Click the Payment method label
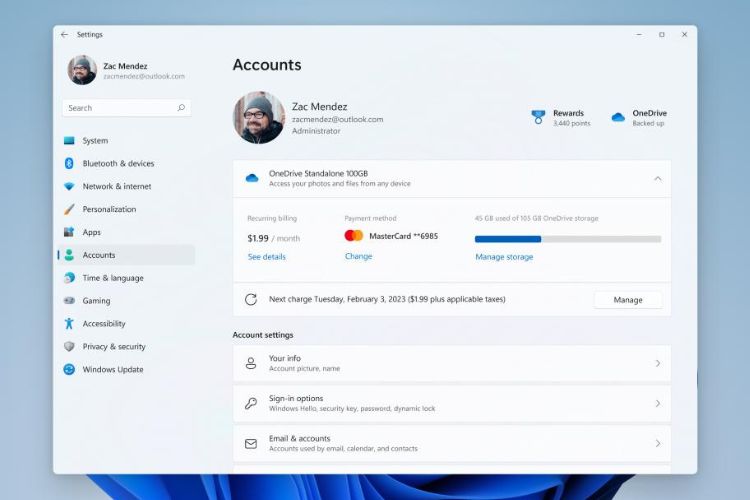 point(370,218)
